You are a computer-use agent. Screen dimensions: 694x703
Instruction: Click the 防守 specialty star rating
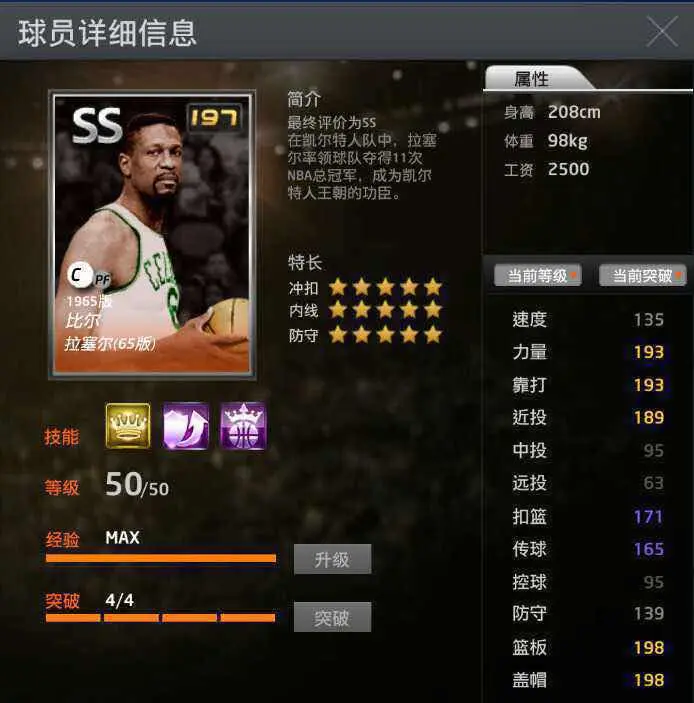(x=386, y=335)
